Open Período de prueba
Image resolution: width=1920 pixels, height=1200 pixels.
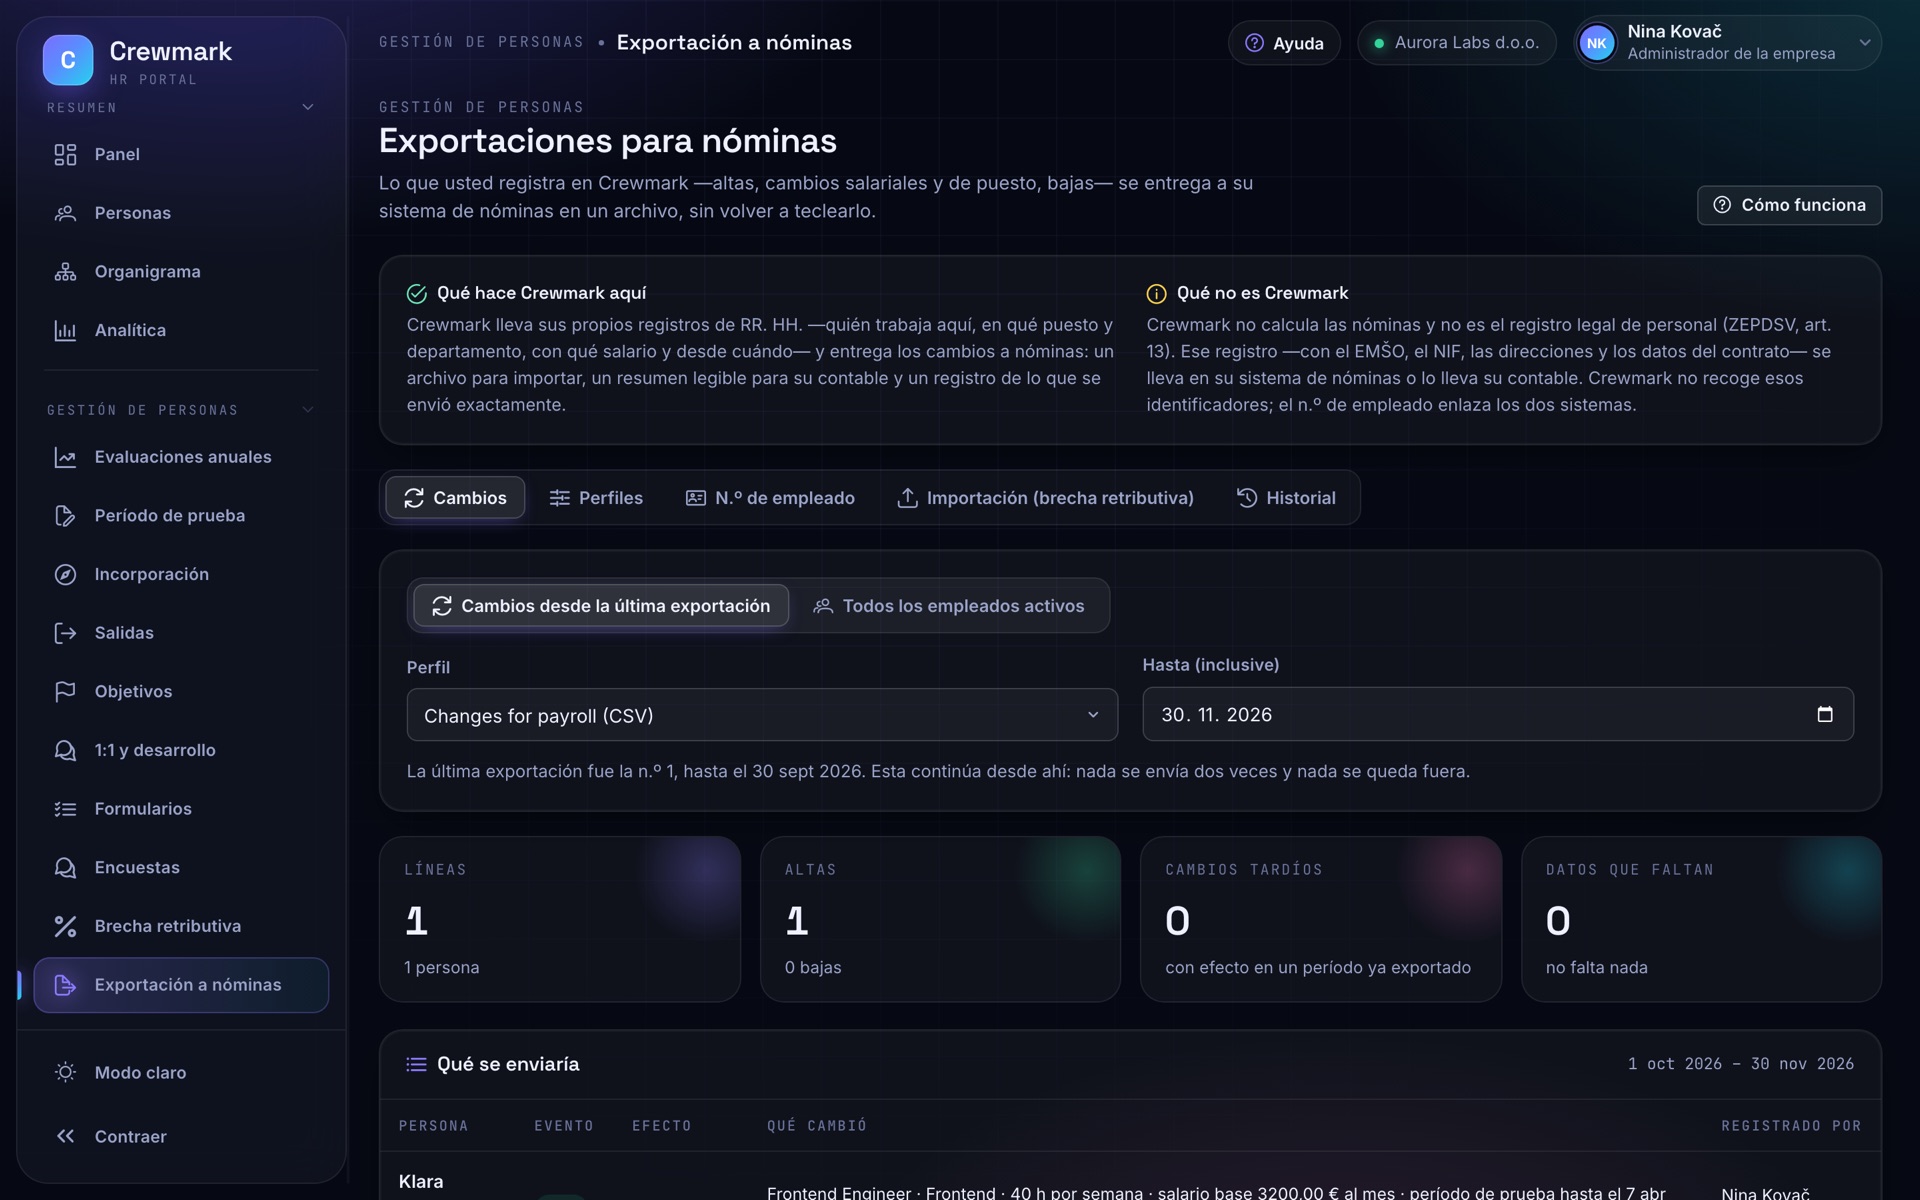coord(181,516)
